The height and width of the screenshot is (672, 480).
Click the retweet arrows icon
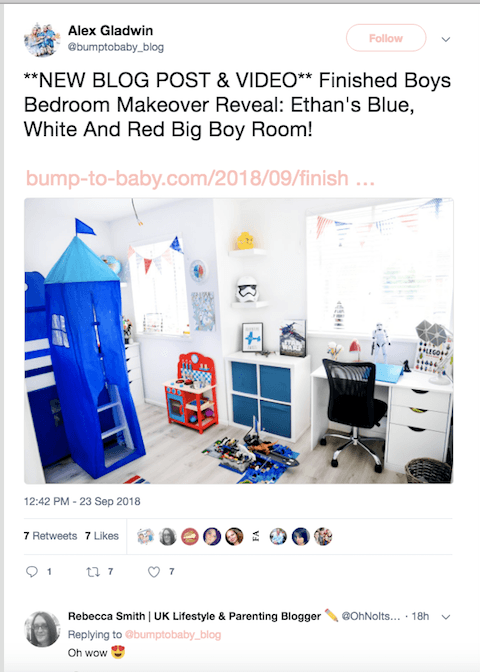pos(93,571)
